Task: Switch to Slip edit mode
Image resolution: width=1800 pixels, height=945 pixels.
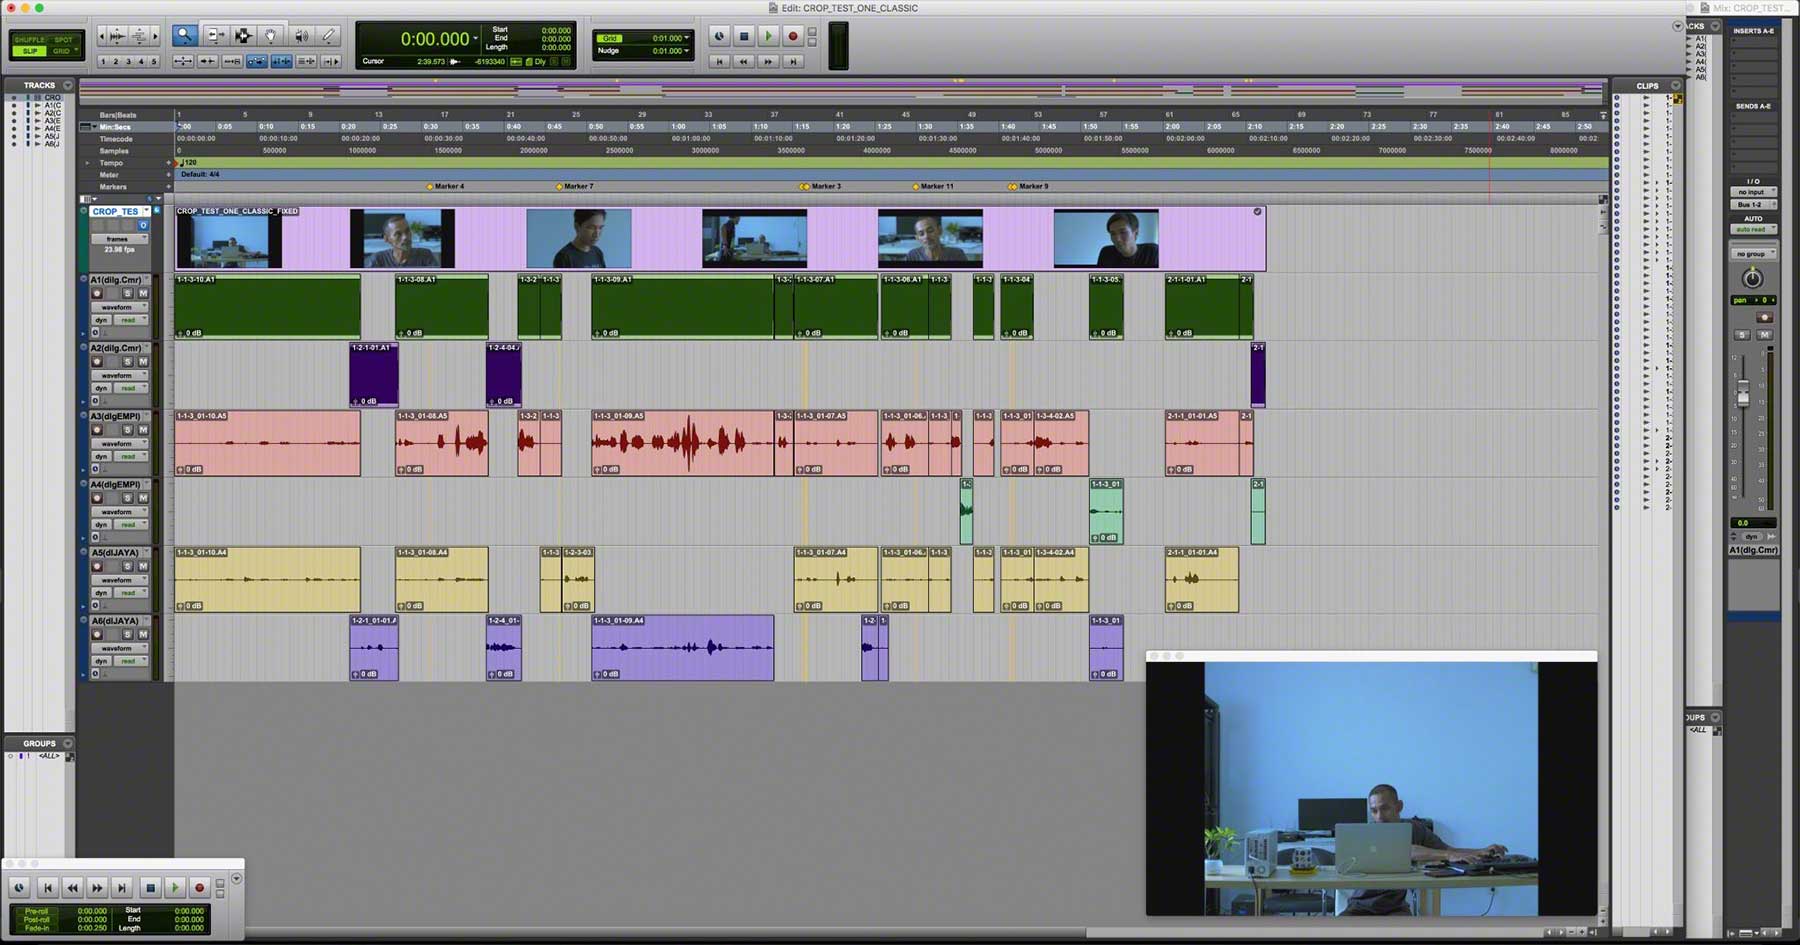Action: tap(30, 51)
